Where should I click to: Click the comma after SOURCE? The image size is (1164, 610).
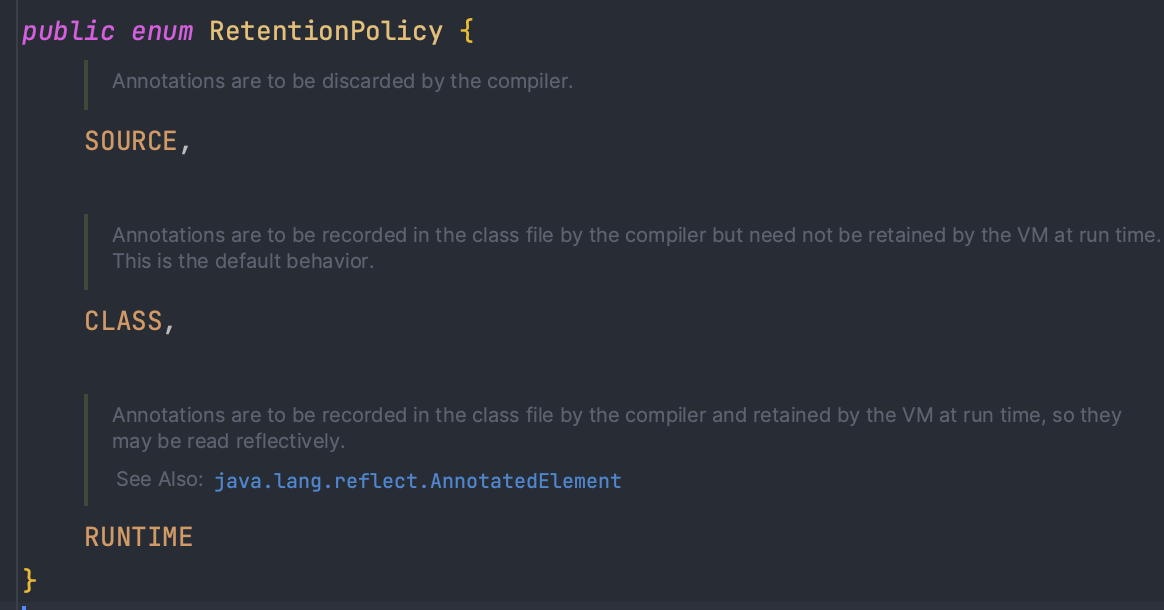185,145
